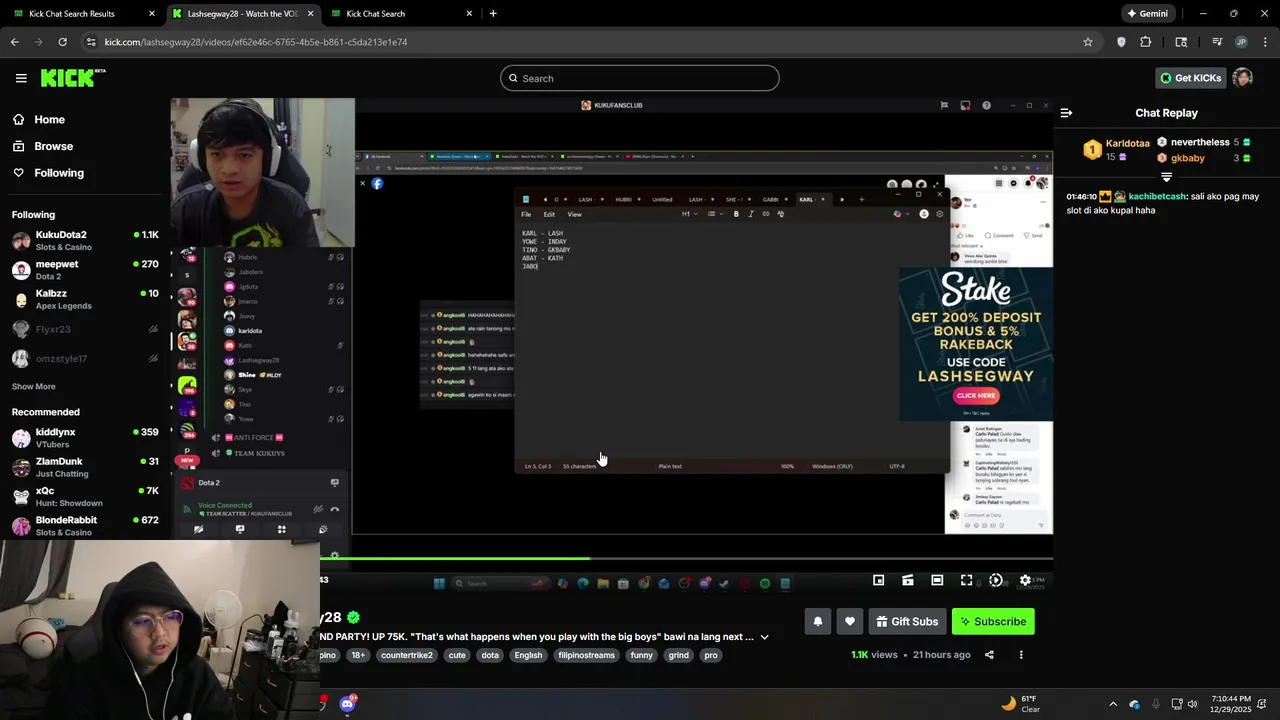Follow the channel with the heart button
The width and height of the screenshot is (1280, 720).
pos(849,621)
